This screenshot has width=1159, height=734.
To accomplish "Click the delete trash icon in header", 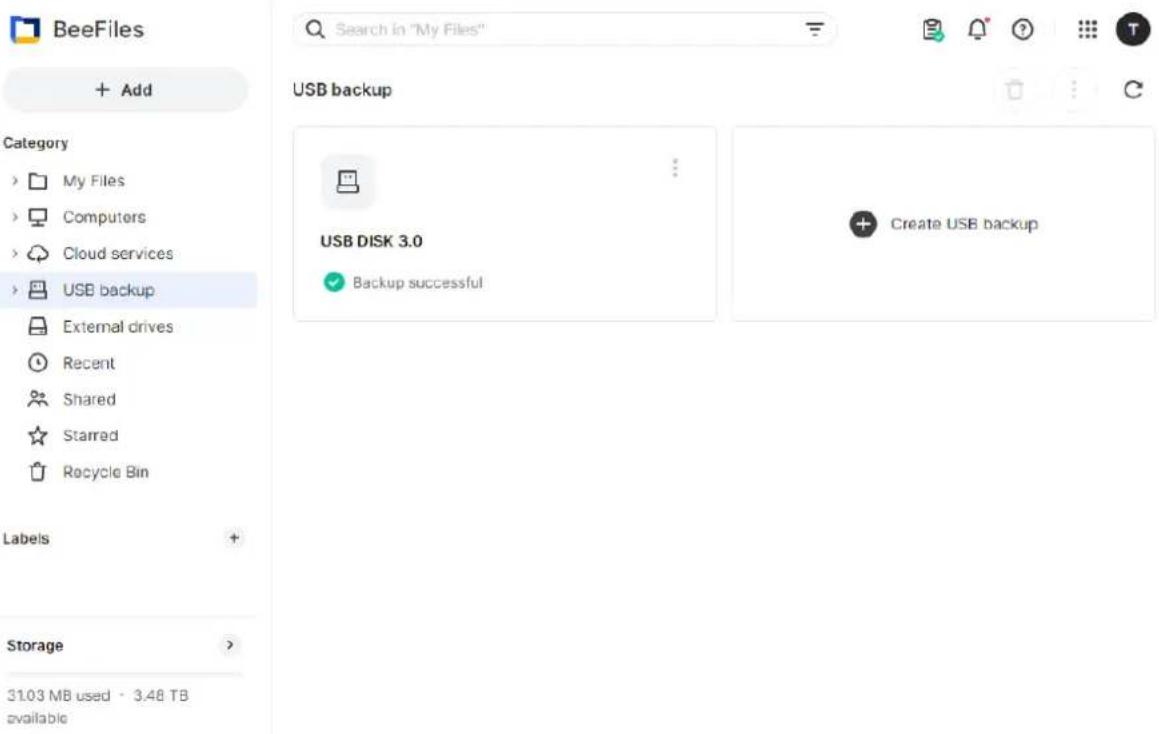I will pyautogui.click(x=1015, y=89).
